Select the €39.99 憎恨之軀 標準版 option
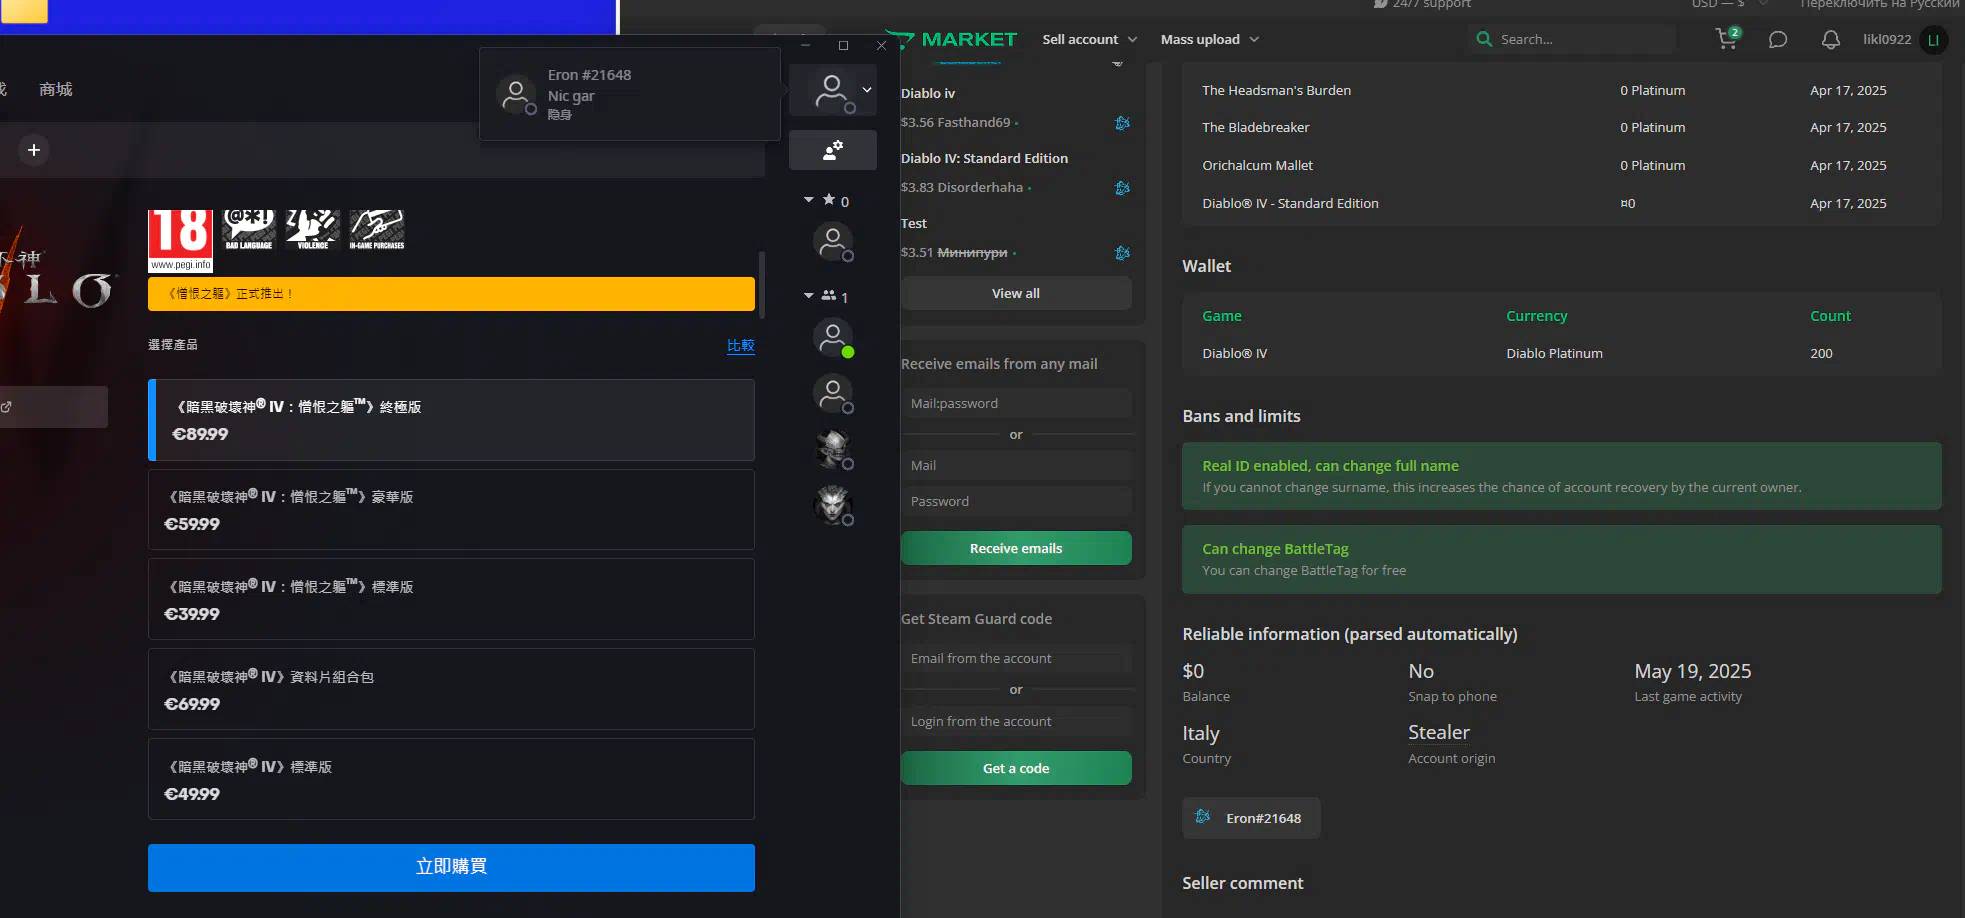Image resolution: width=1965 pixels, height=918 pixels. point(451,600)
